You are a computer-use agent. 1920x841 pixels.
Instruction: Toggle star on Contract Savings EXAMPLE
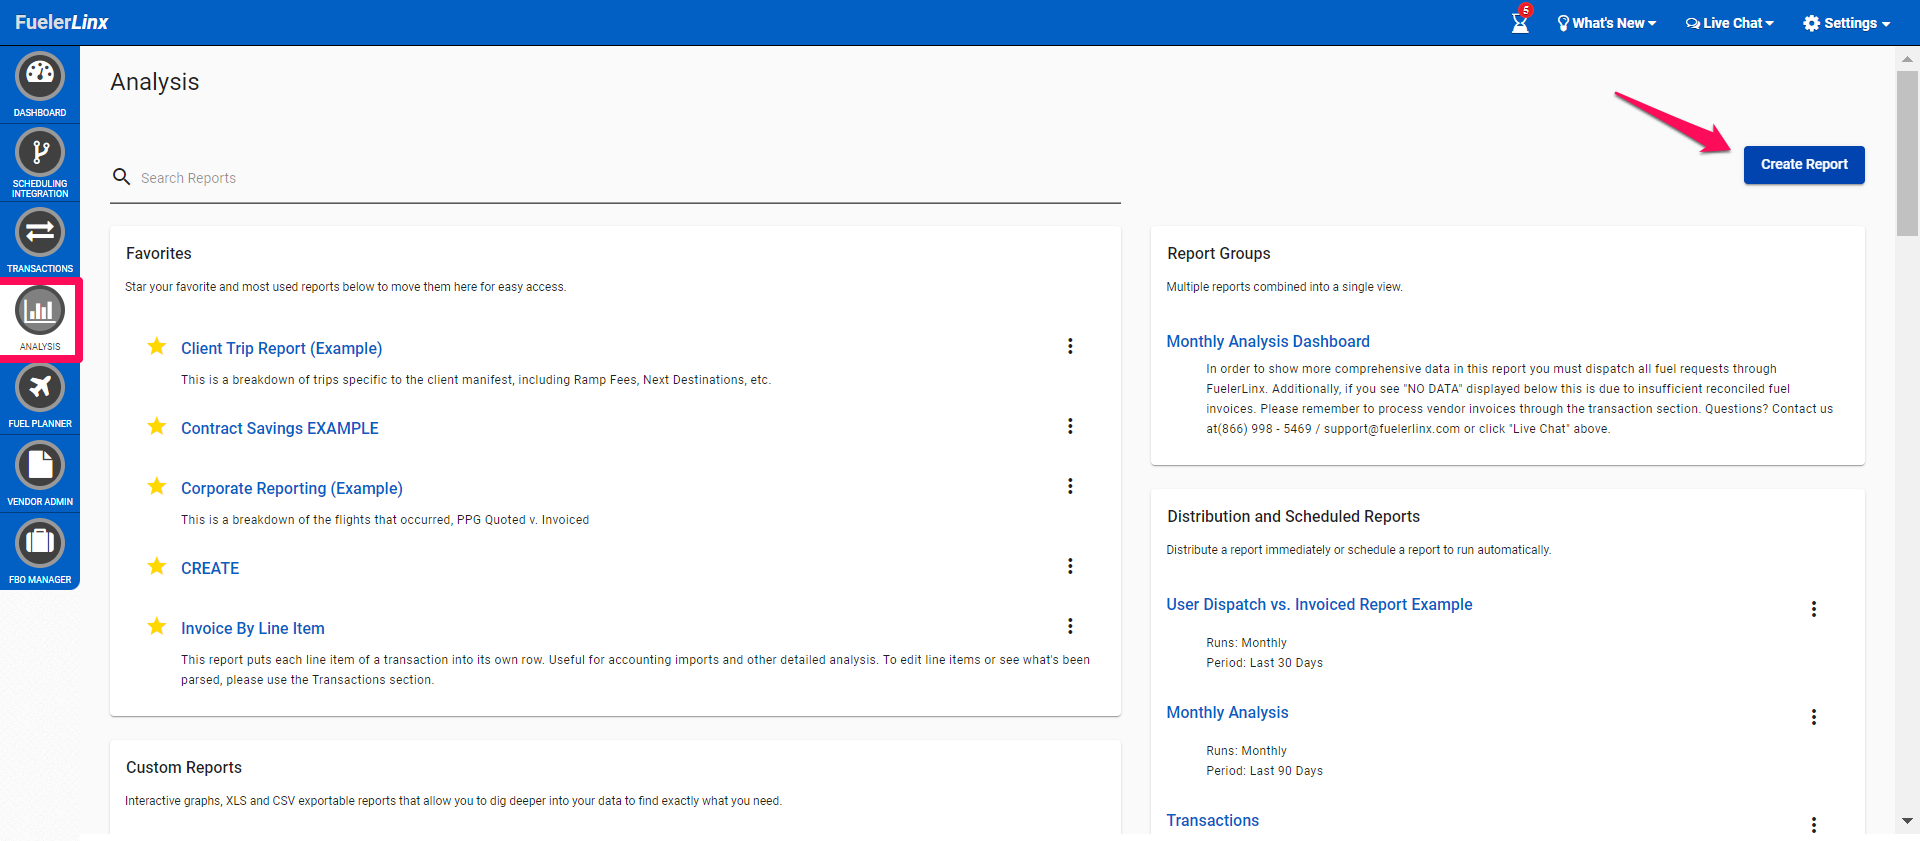click(157, 427)
